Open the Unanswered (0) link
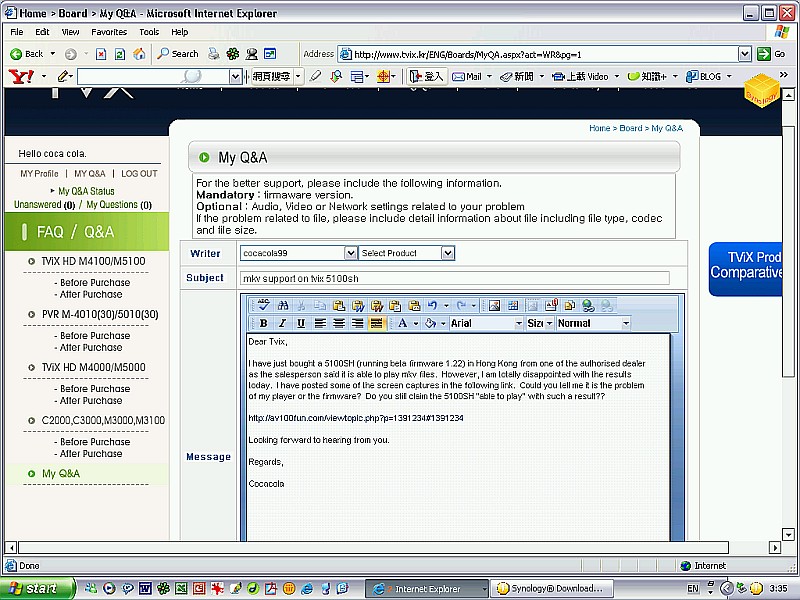The width and height of the screenshot is (800, 600). (x=44, y=205)
